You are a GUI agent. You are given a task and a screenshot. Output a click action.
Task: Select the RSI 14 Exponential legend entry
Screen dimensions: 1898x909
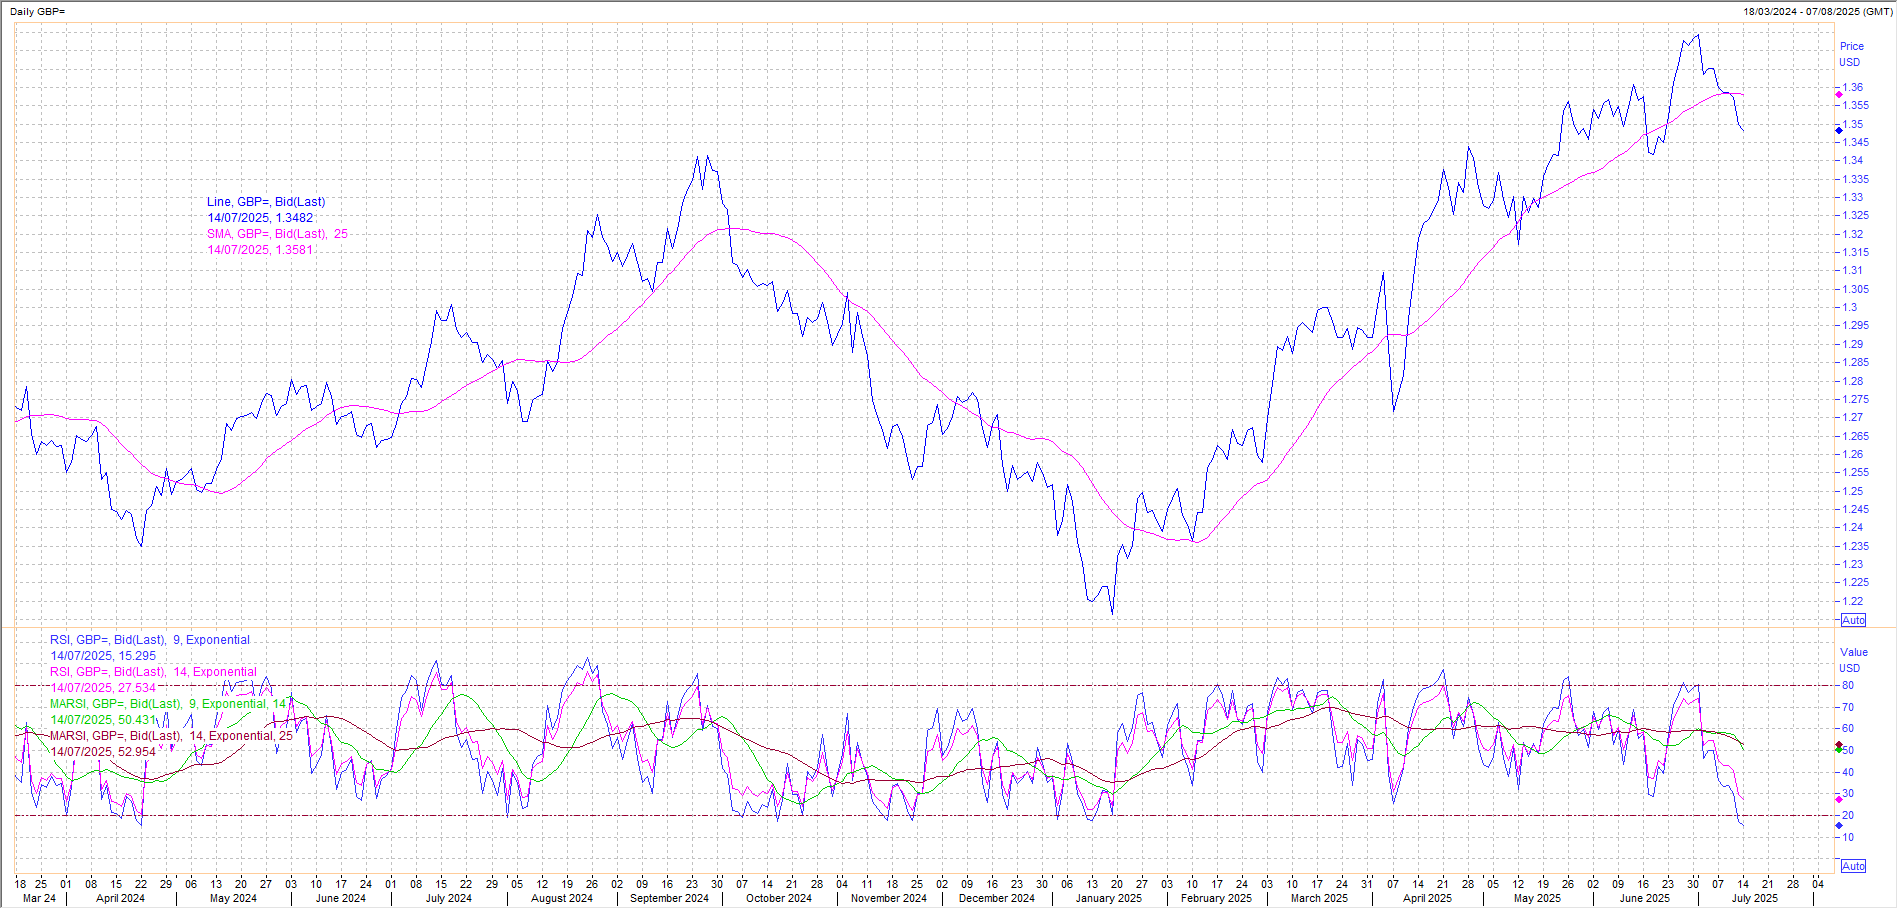point(153,672)
